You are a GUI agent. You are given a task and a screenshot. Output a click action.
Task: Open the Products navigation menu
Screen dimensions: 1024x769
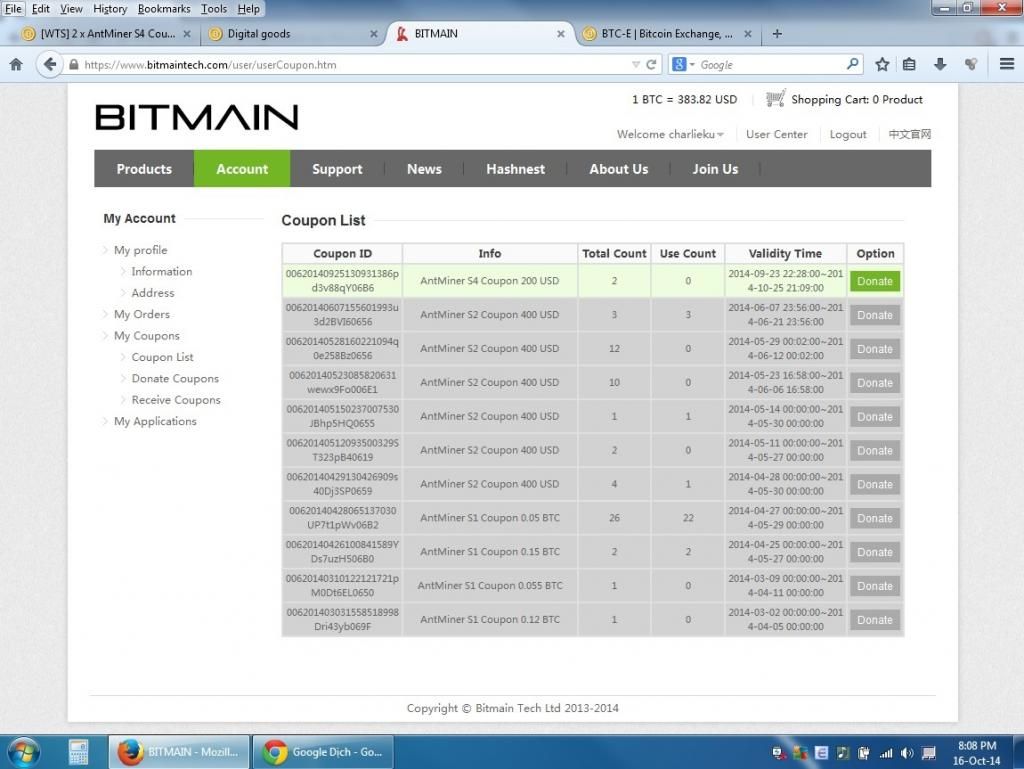[144, 169]
